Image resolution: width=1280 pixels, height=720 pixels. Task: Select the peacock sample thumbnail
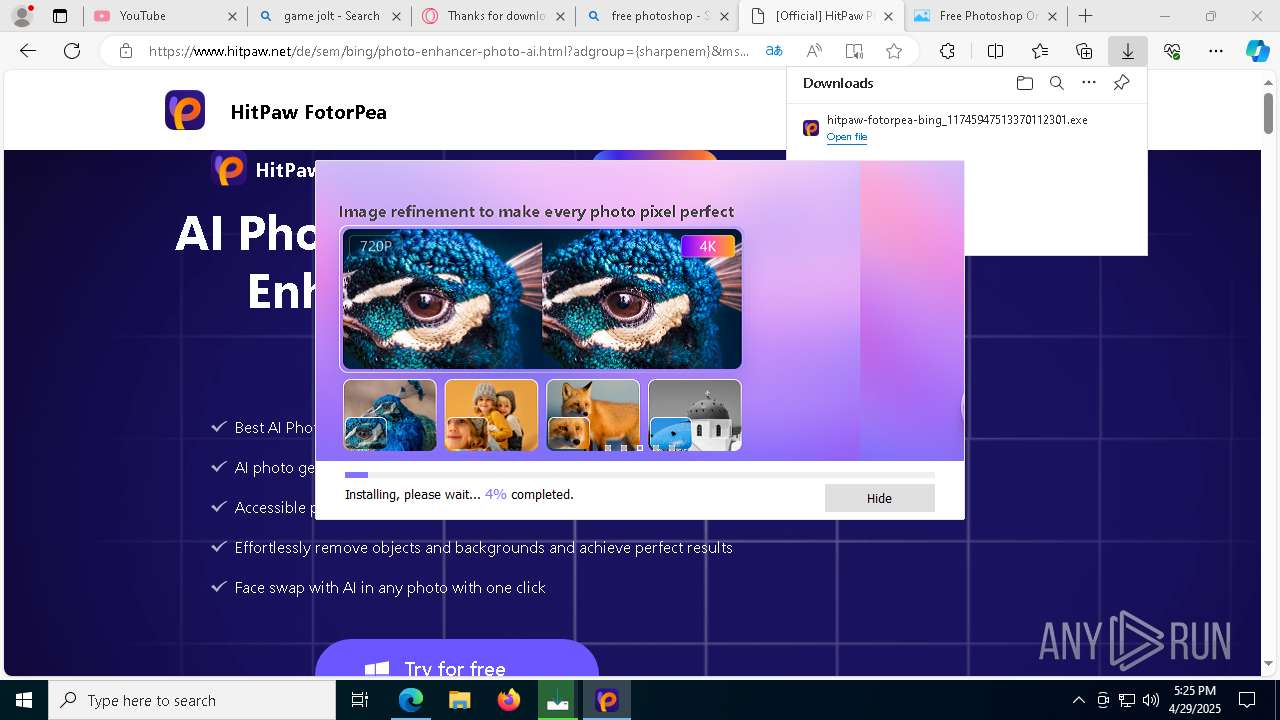coord(390,415)
